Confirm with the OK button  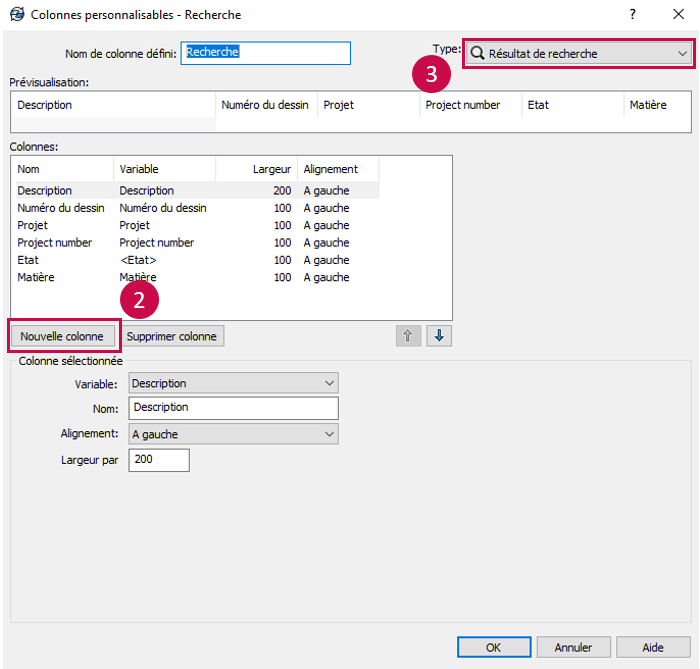pyautogui.click(x=494, y=647)
